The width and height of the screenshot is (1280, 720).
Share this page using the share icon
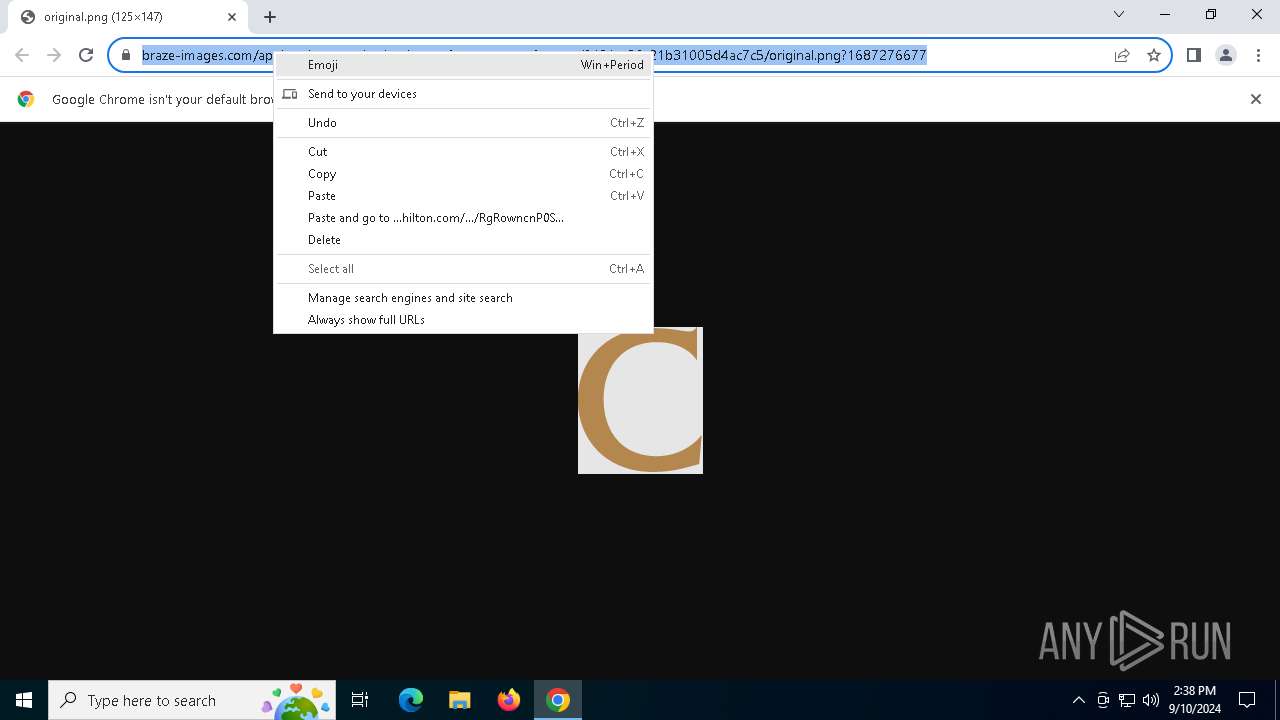tap(1122, 55)
